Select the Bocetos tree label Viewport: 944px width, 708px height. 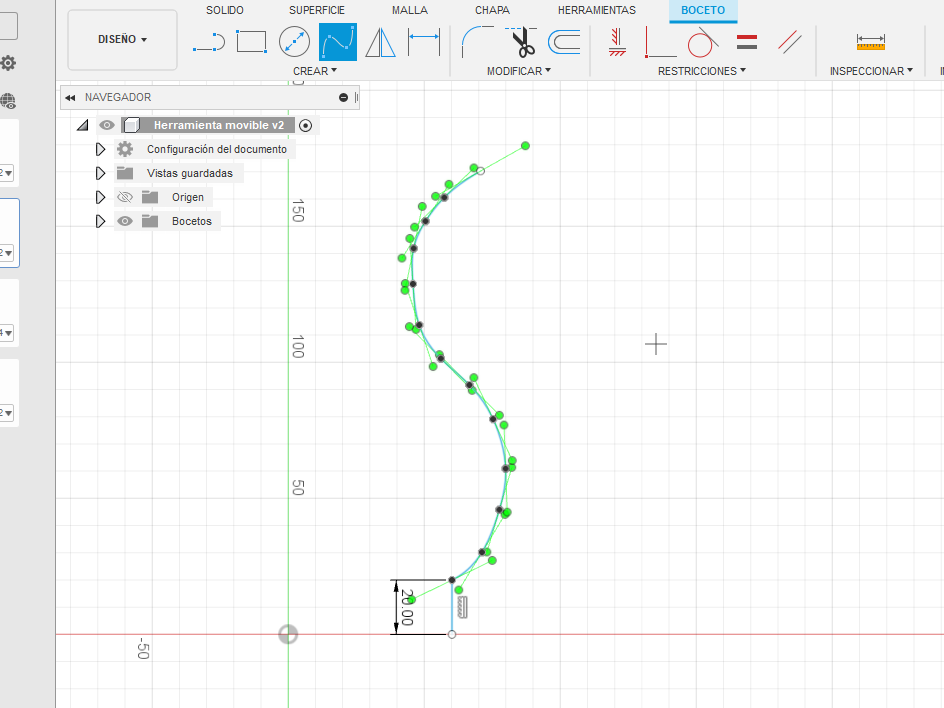[191, 222]
